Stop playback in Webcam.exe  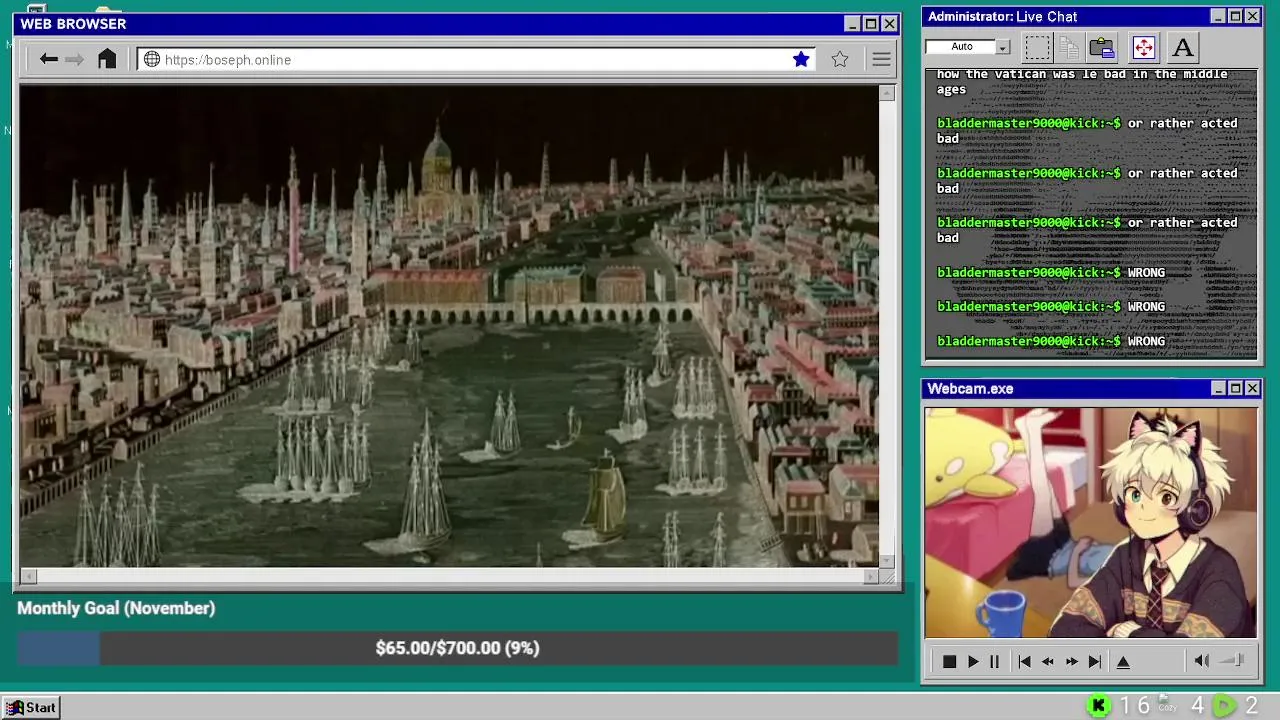tap(949, 661)
